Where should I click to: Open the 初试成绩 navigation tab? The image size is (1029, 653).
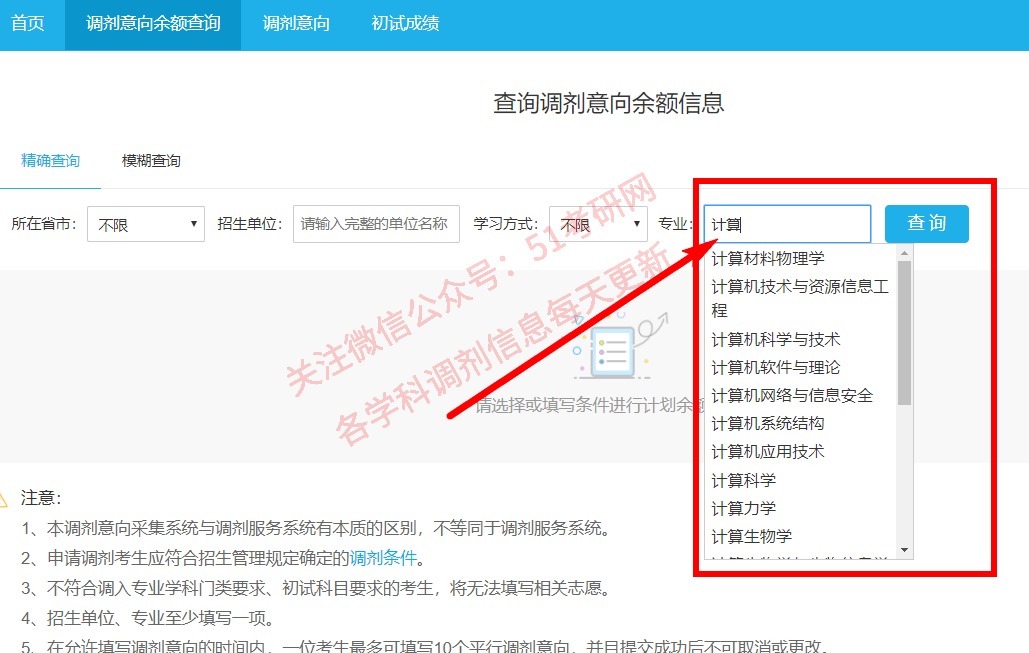[x=403, y=23]
